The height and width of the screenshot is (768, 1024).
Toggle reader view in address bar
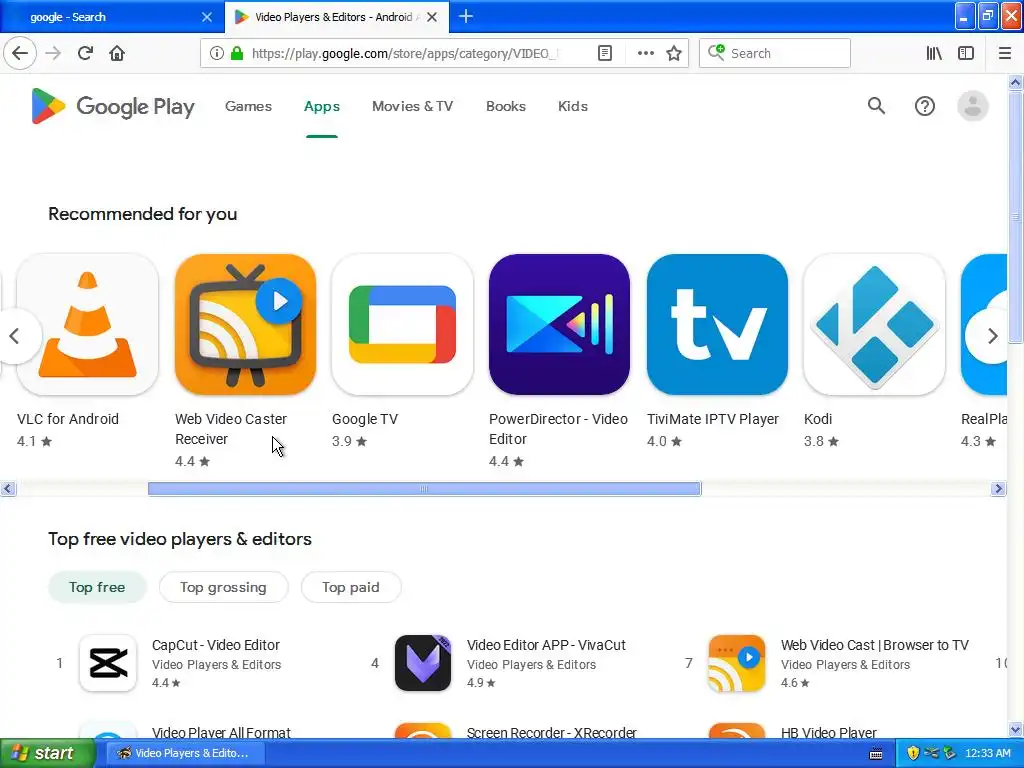tap(605, 53)
